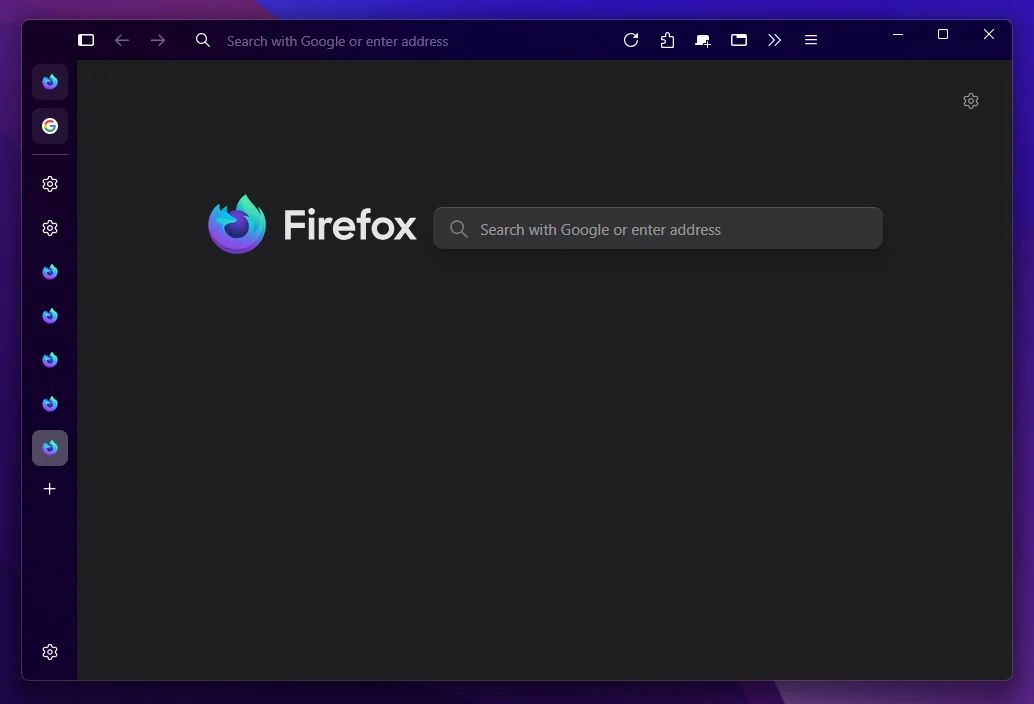
Task: Click the search box beside the Firefox logo
Action: [660, 229]
